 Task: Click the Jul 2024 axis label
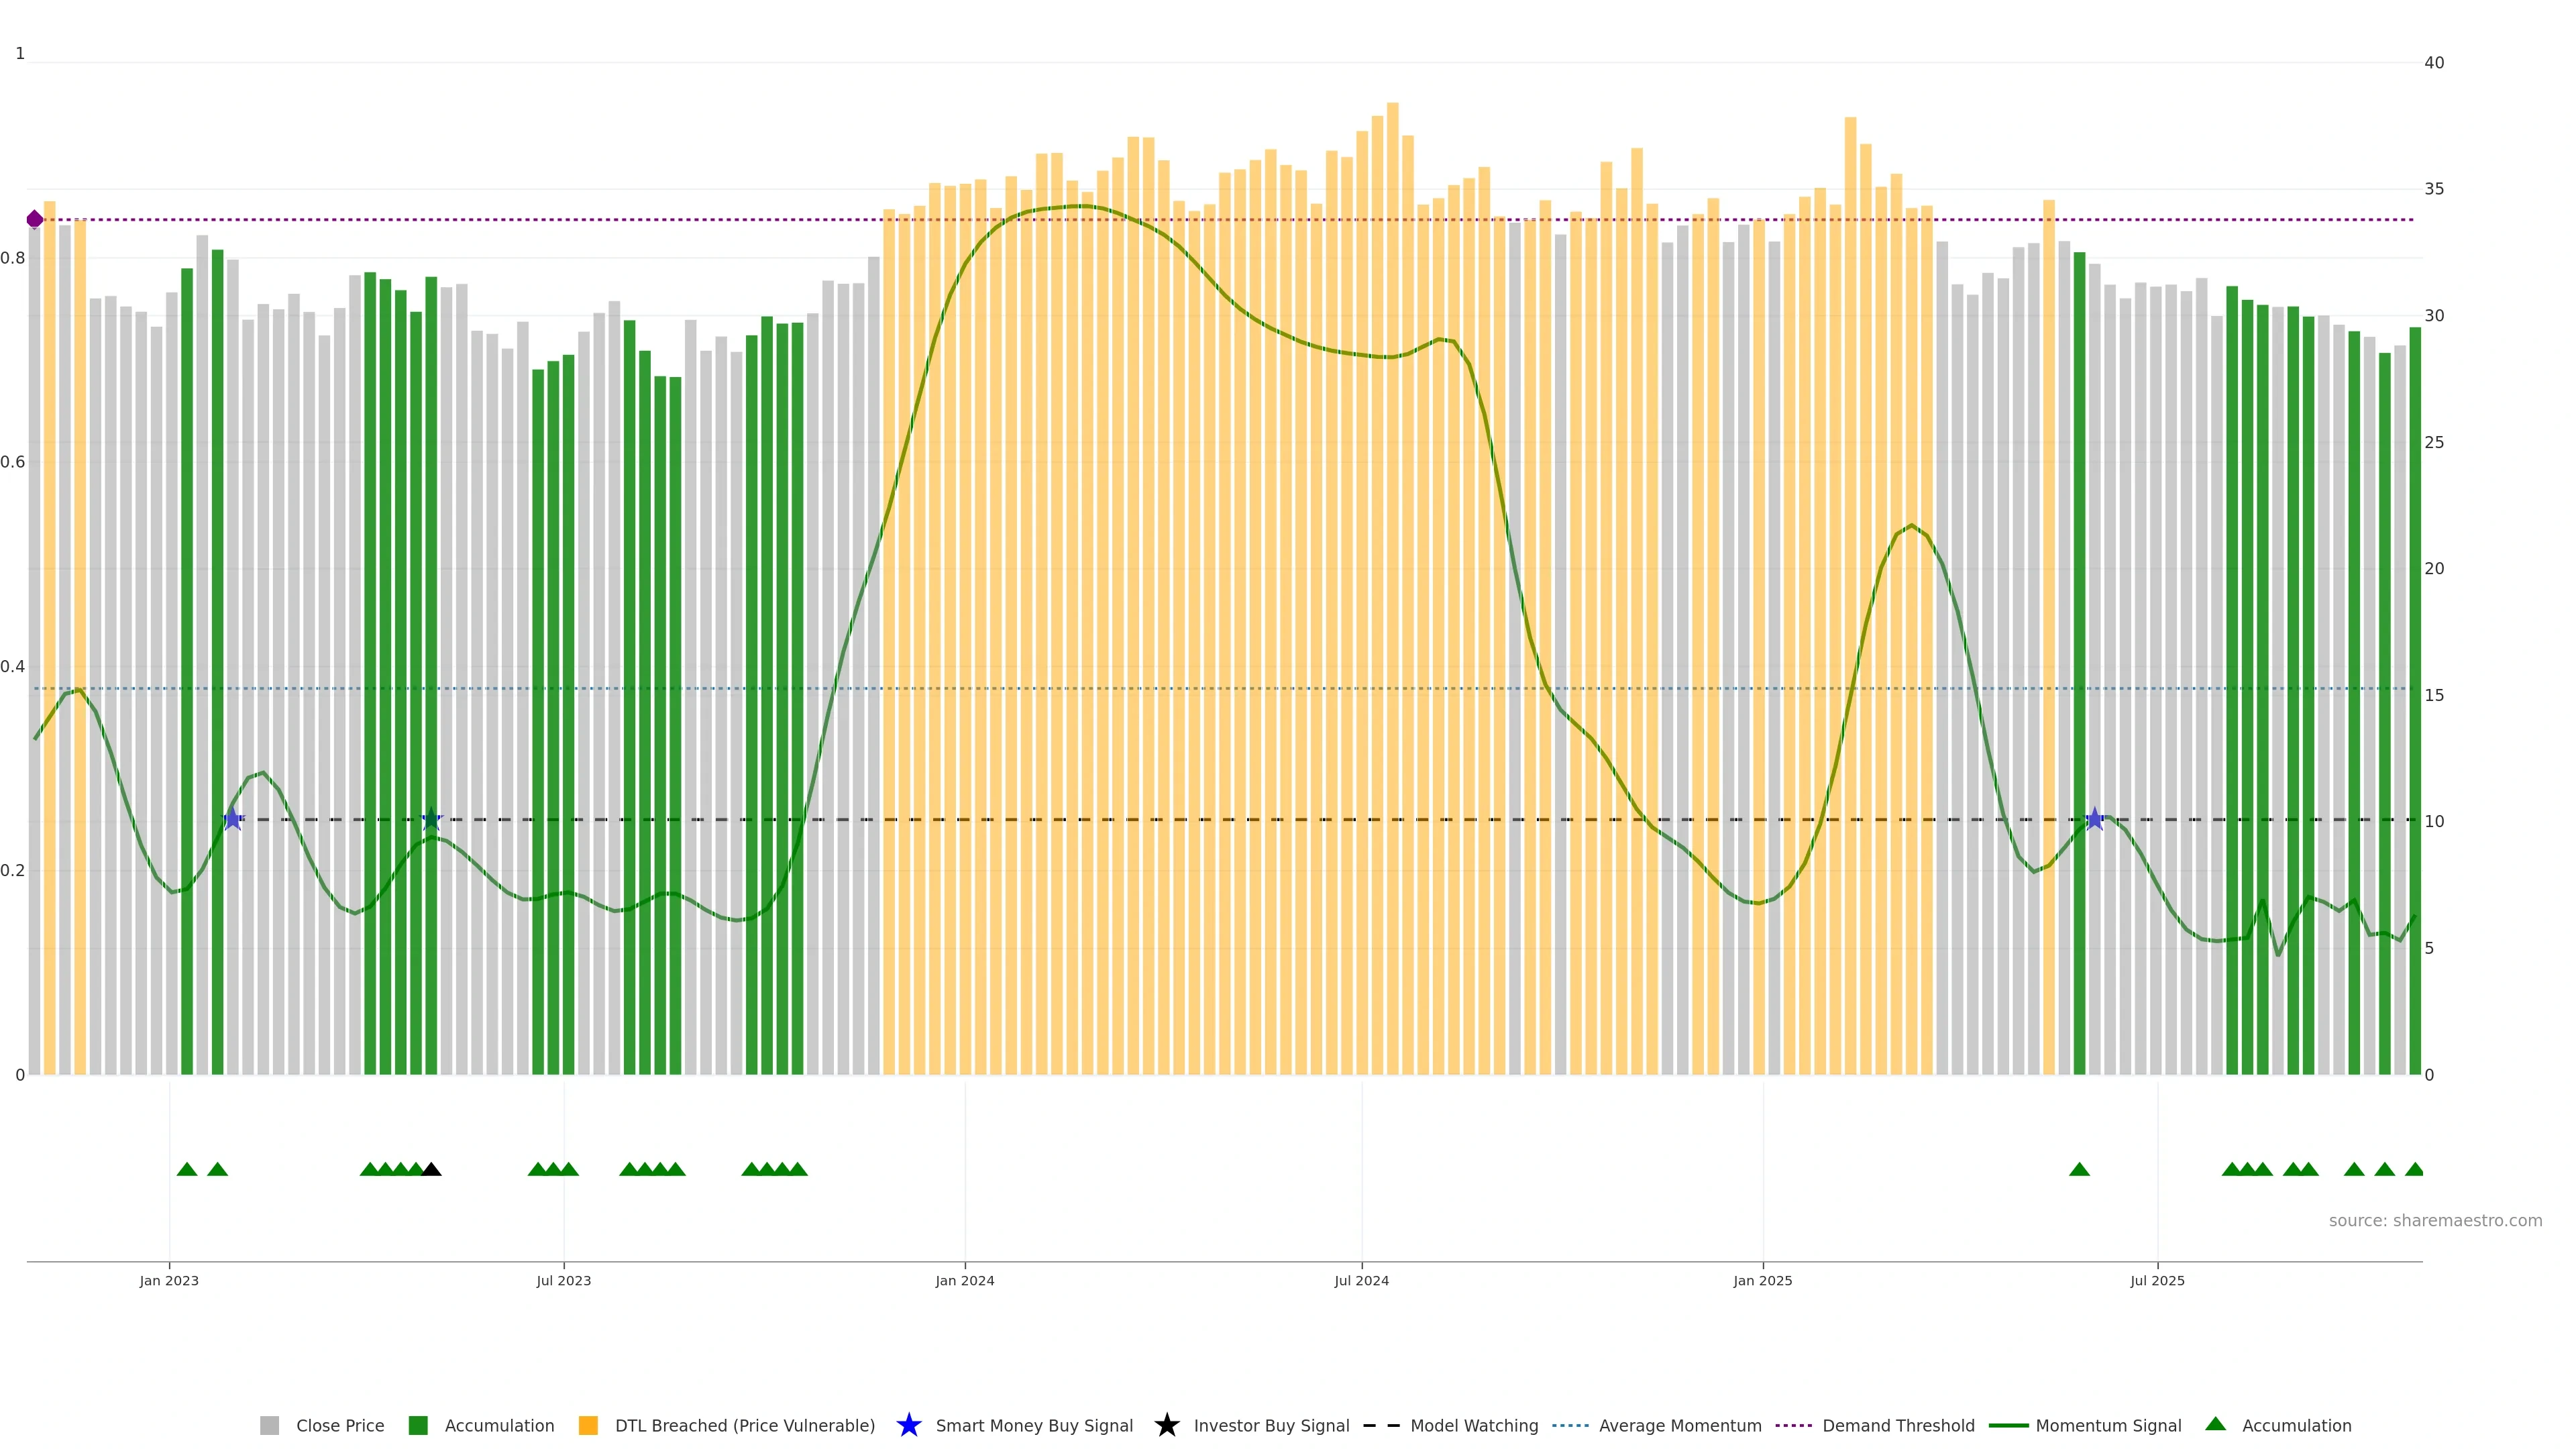tap(1361, 1281)
